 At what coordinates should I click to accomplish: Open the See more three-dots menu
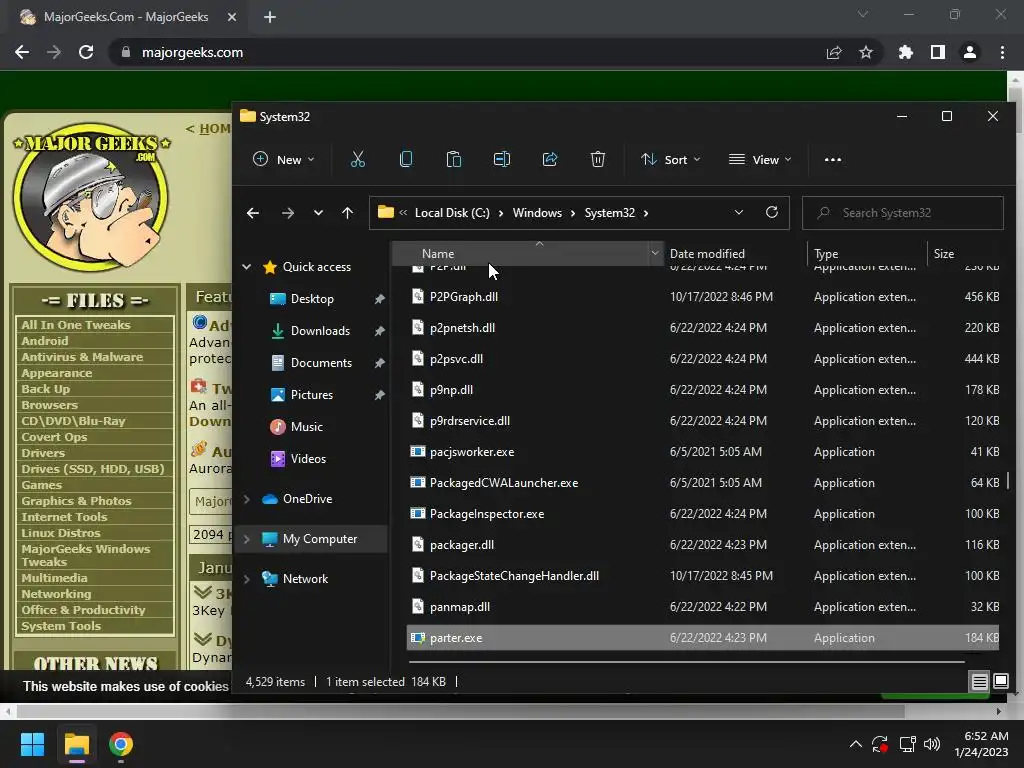click(x=833, y=159)
